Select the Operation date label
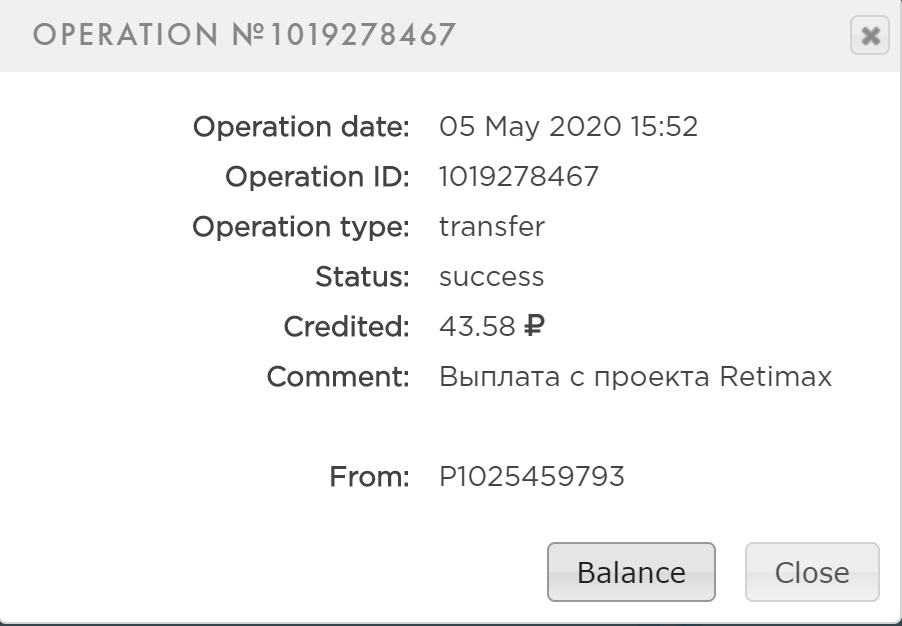This screenshot has width=902, height=626. coord(301,127)
